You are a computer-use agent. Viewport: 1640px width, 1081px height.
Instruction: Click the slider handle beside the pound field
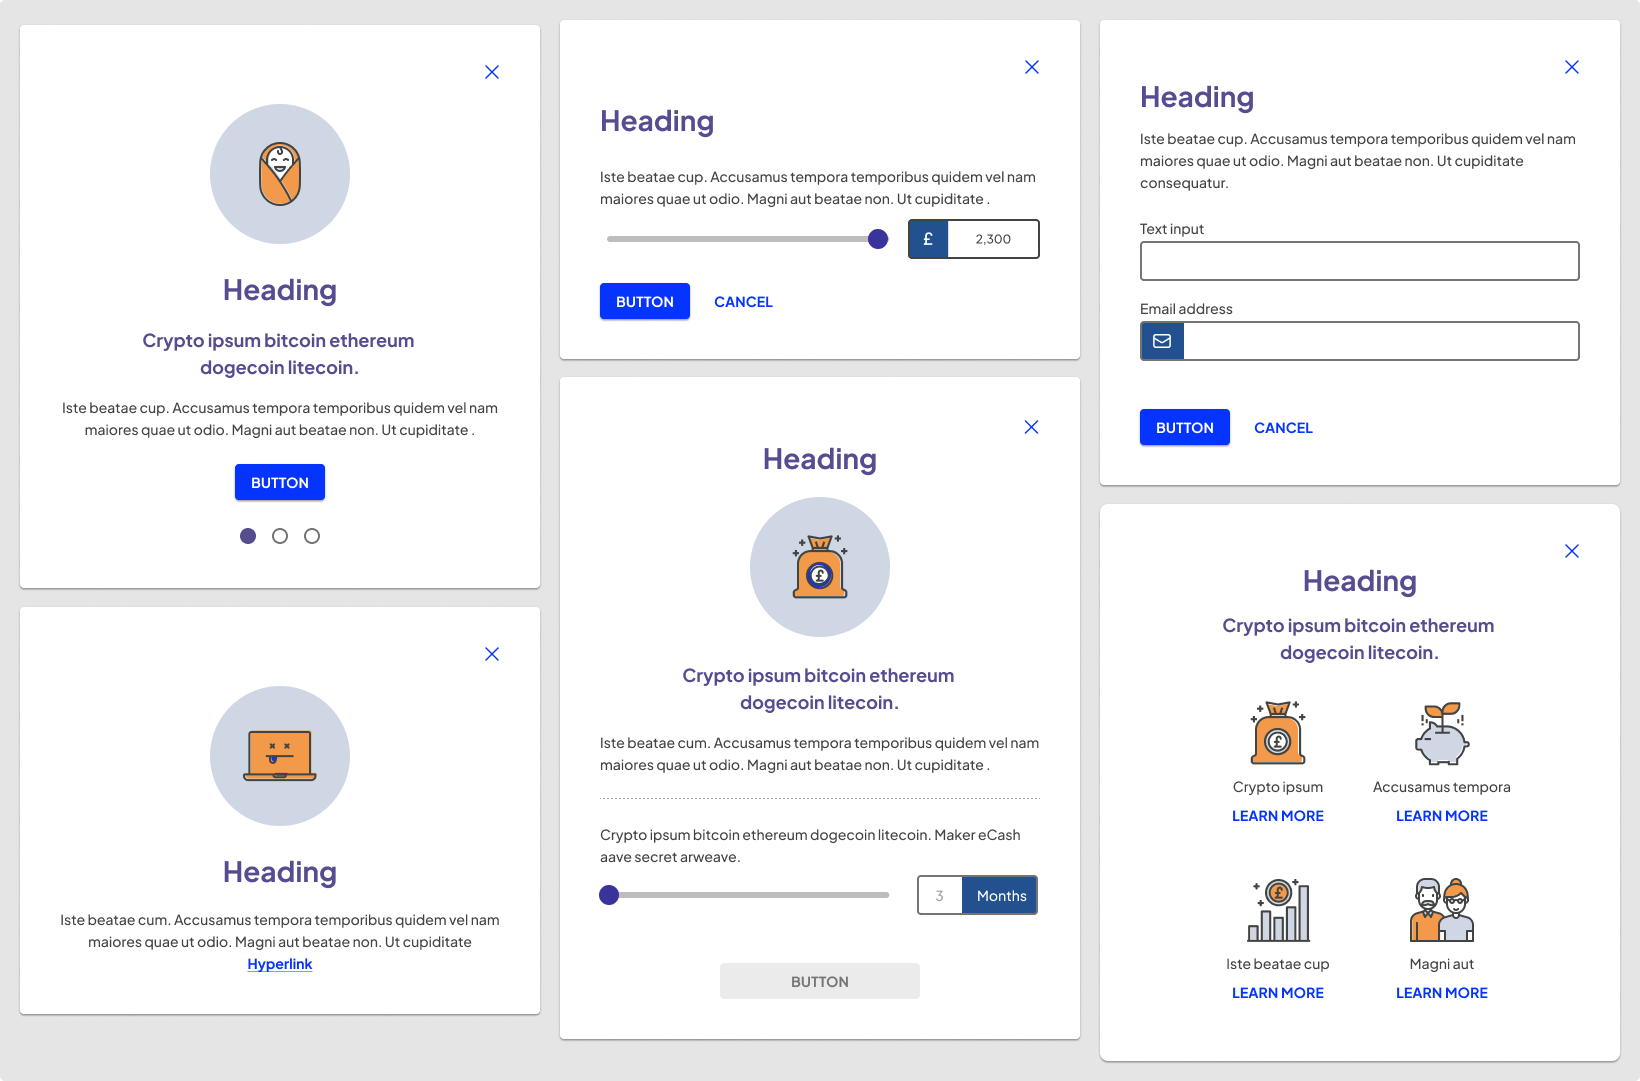tap(878, 239)
